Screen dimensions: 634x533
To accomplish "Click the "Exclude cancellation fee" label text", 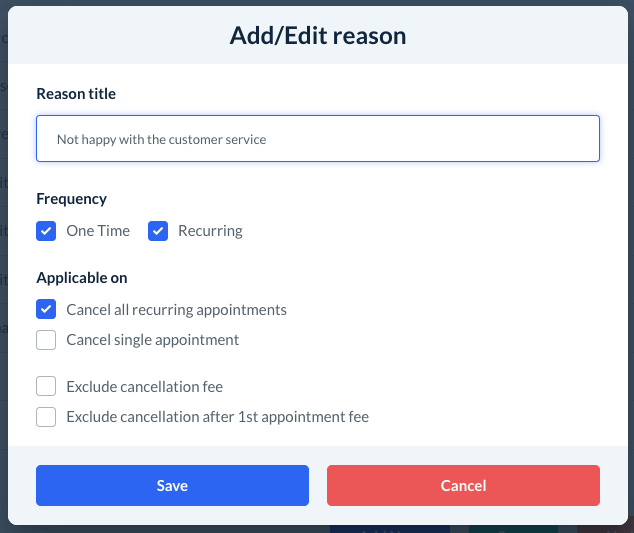I will (144, 386).
